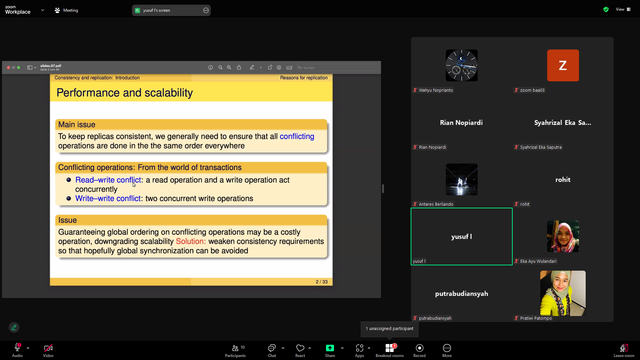The width and height of the screenshot is (640, 360).
Task: Click the slide page number 2 / 33
Action: pyautogui.click(x=322, y=282)
